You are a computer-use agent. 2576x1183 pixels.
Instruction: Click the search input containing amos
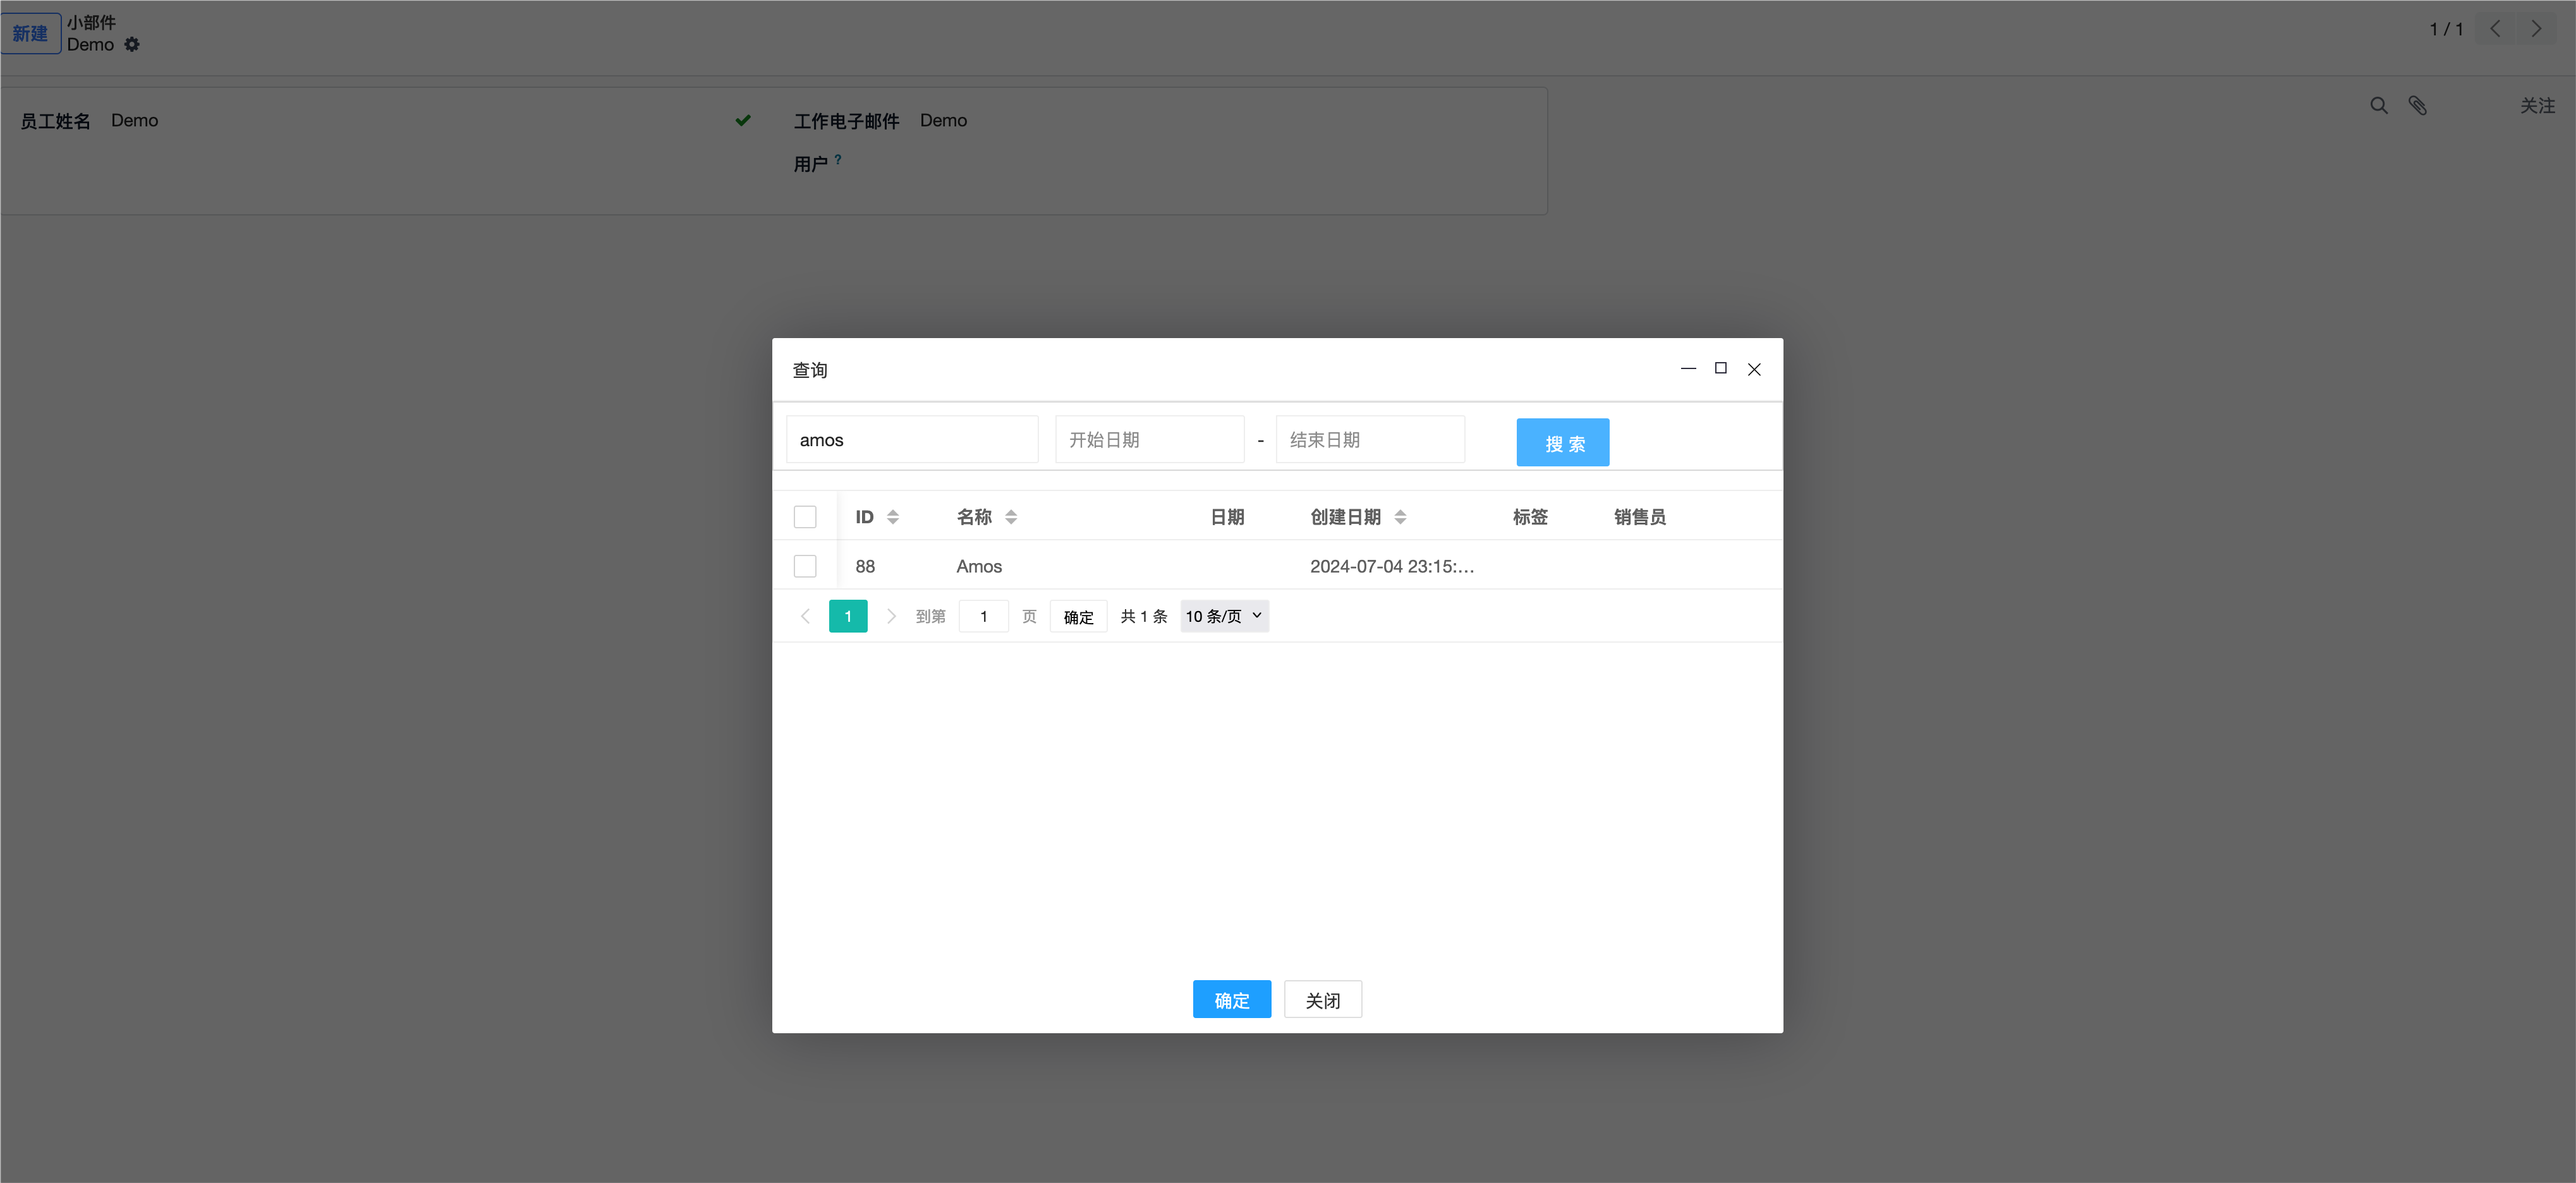pos(911,440)
